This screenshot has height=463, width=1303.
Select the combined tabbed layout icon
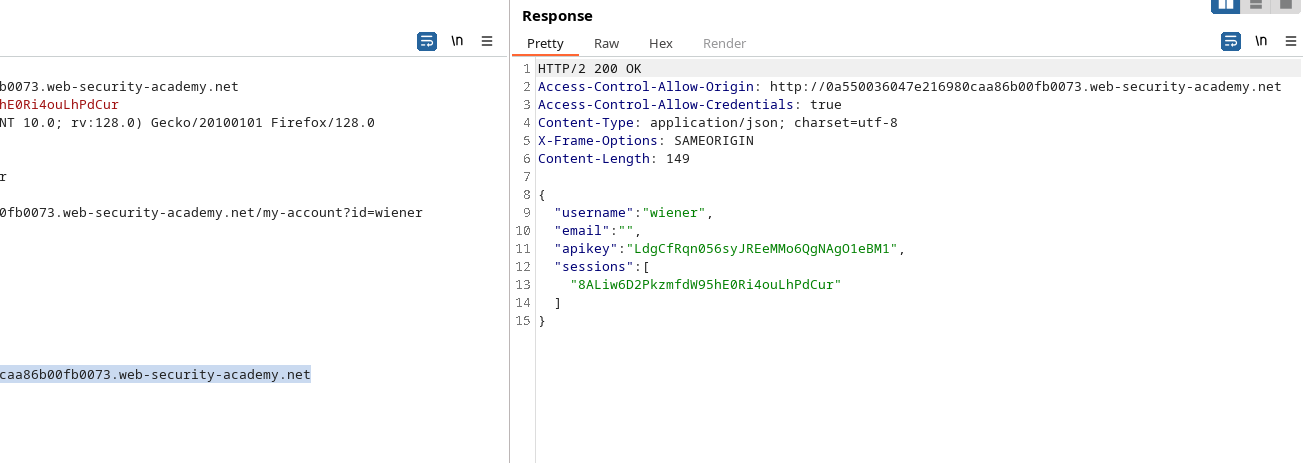pos(1286,5)
